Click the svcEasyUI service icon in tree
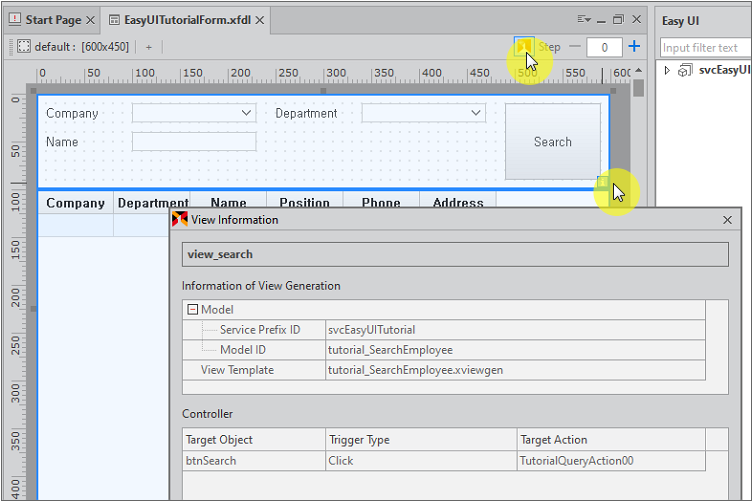This screenshot has width=752, height=501. 685,70
